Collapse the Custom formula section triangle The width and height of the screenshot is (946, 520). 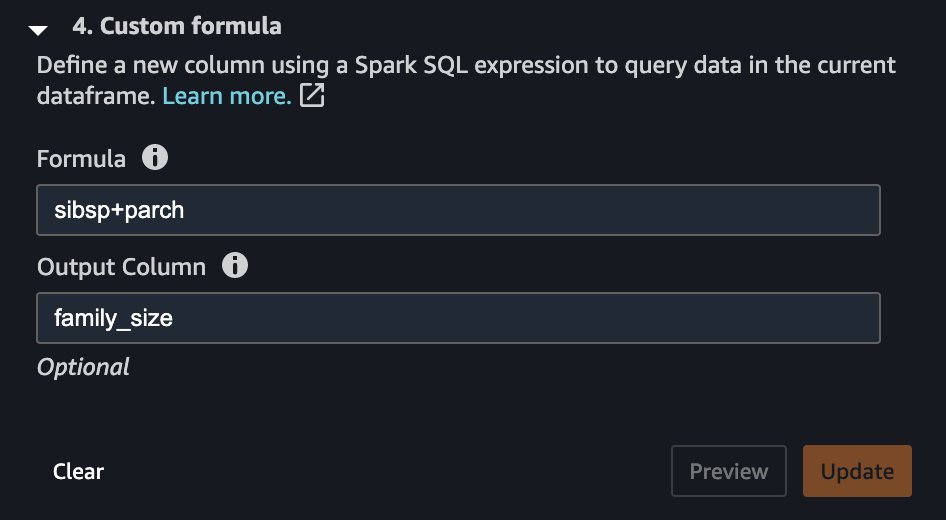pyautogui.click(x=38, y=30)
